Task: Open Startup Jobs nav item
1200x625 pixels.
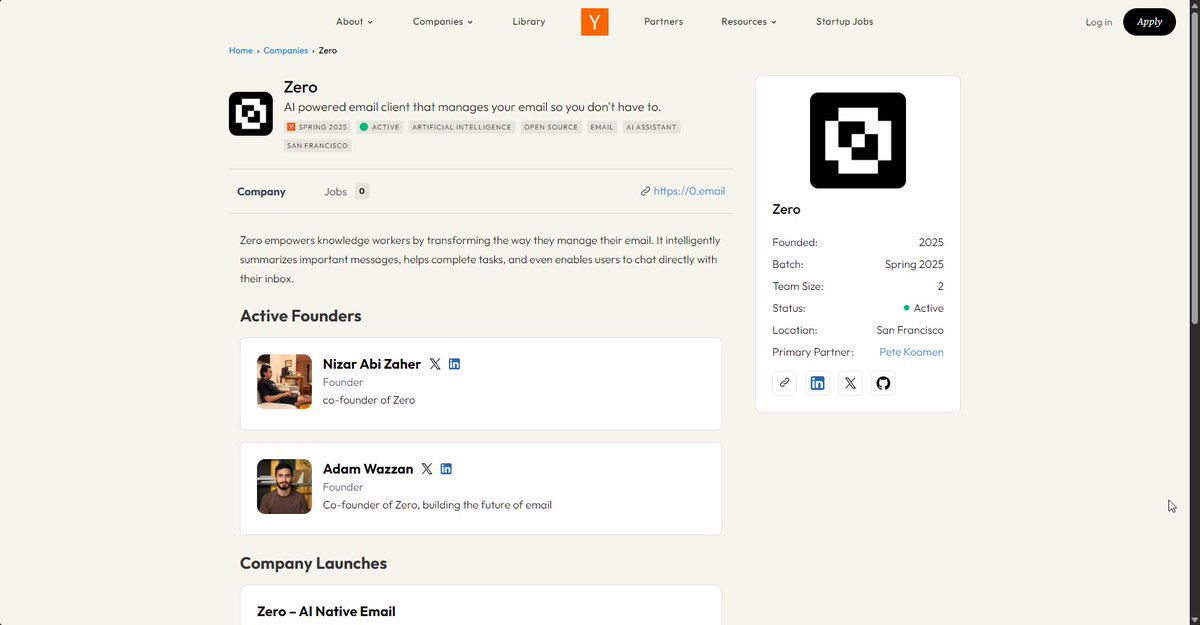Action: coord(844,22)
